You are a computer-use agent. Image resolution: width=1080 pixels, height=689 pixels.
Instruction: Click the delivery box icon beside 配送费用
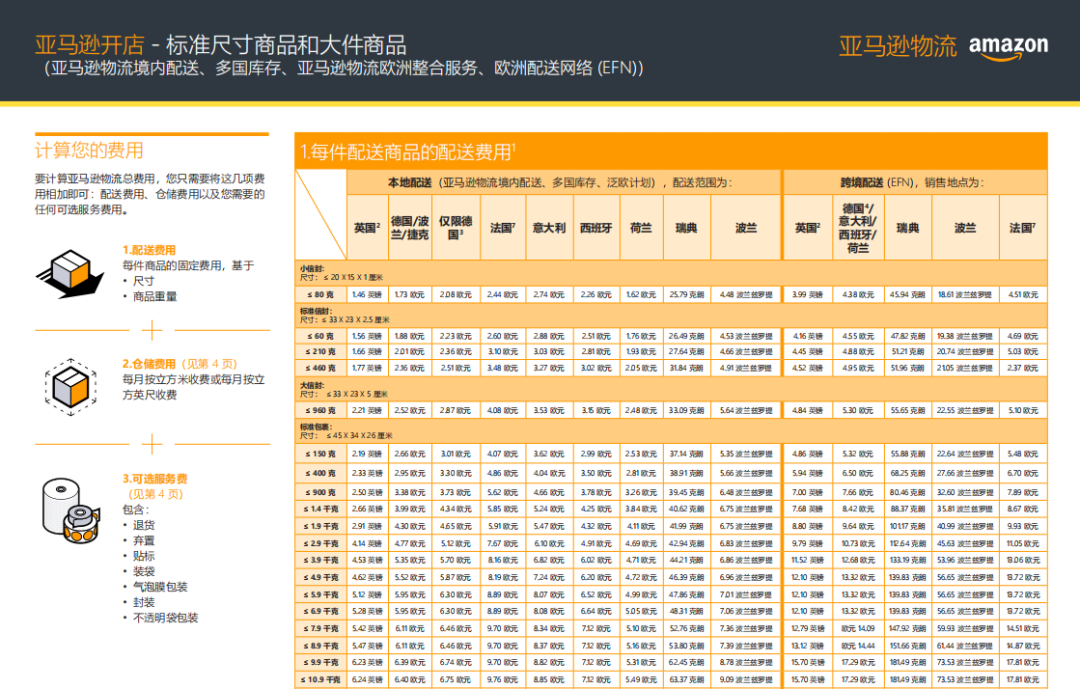tap(70, 273)
